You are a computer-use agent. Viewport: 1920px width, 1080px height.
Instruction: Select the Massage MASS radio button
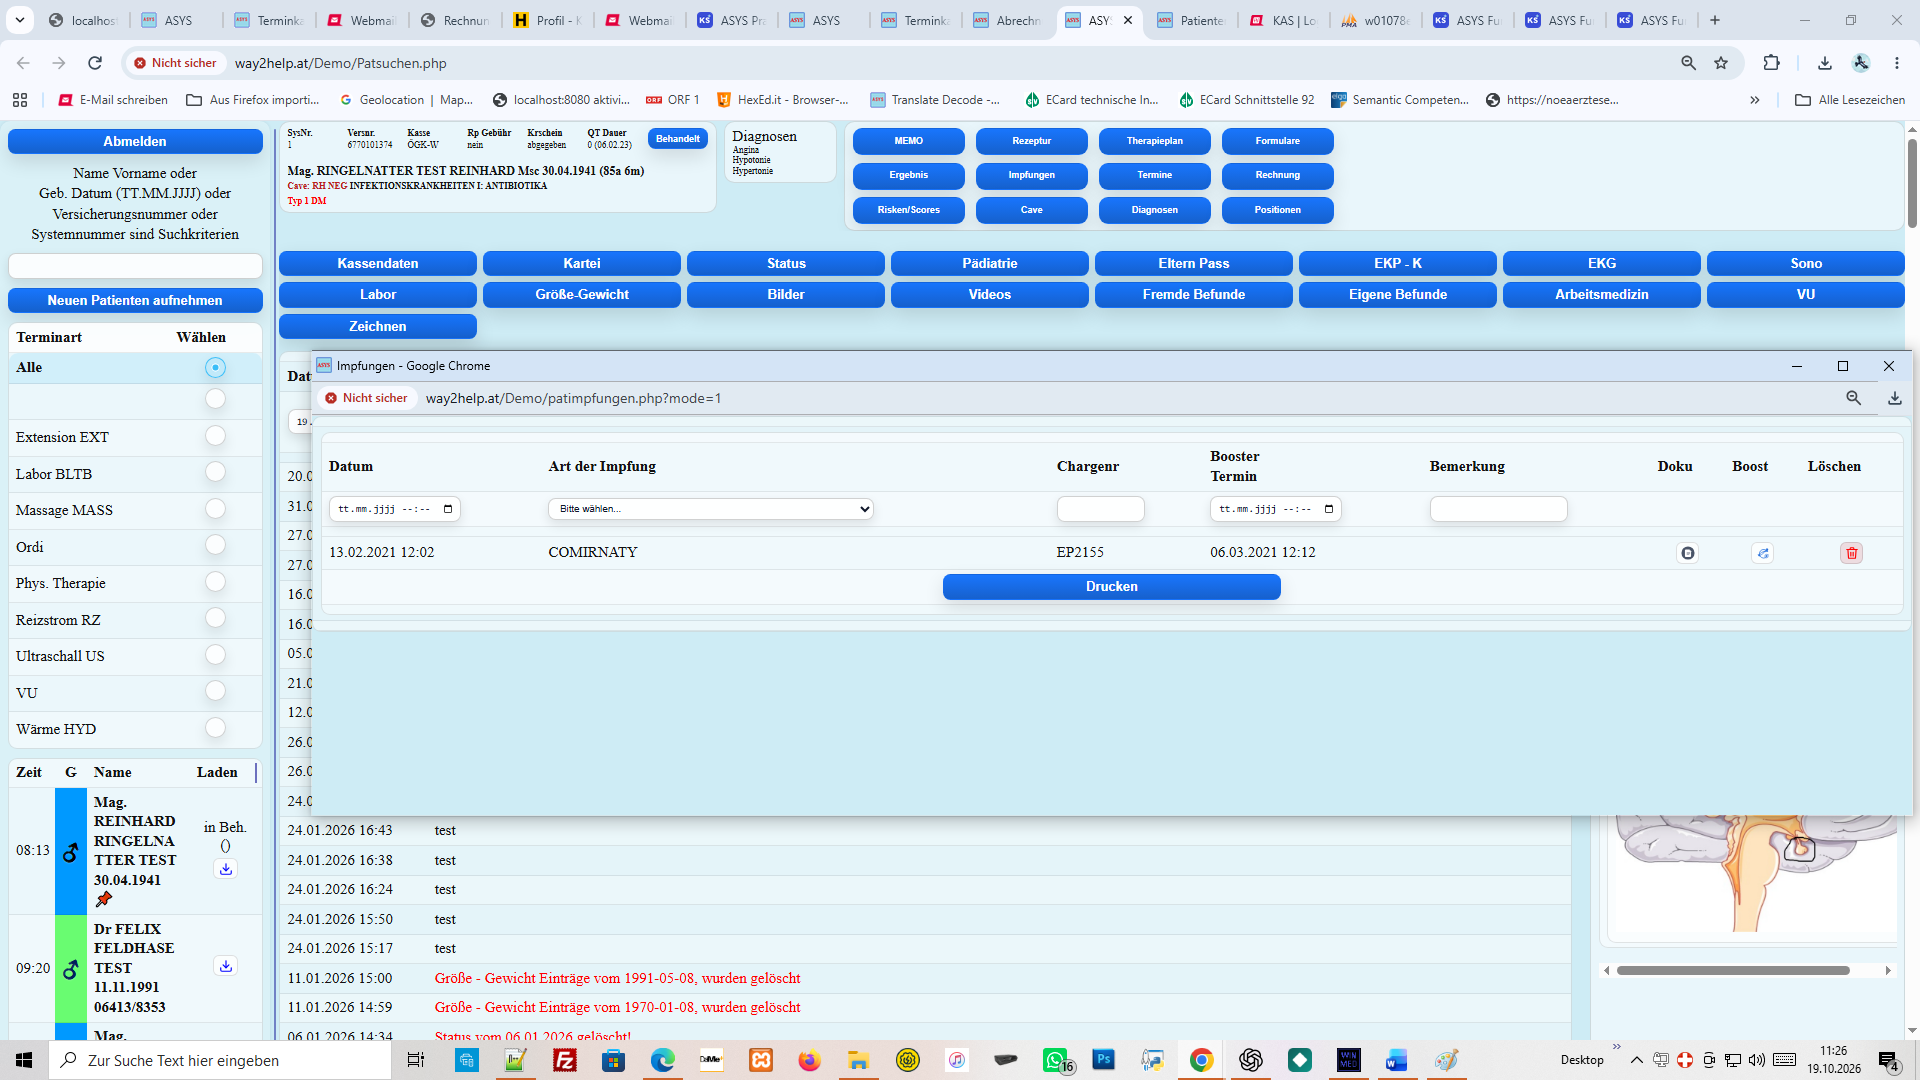(x=215, y=509)
